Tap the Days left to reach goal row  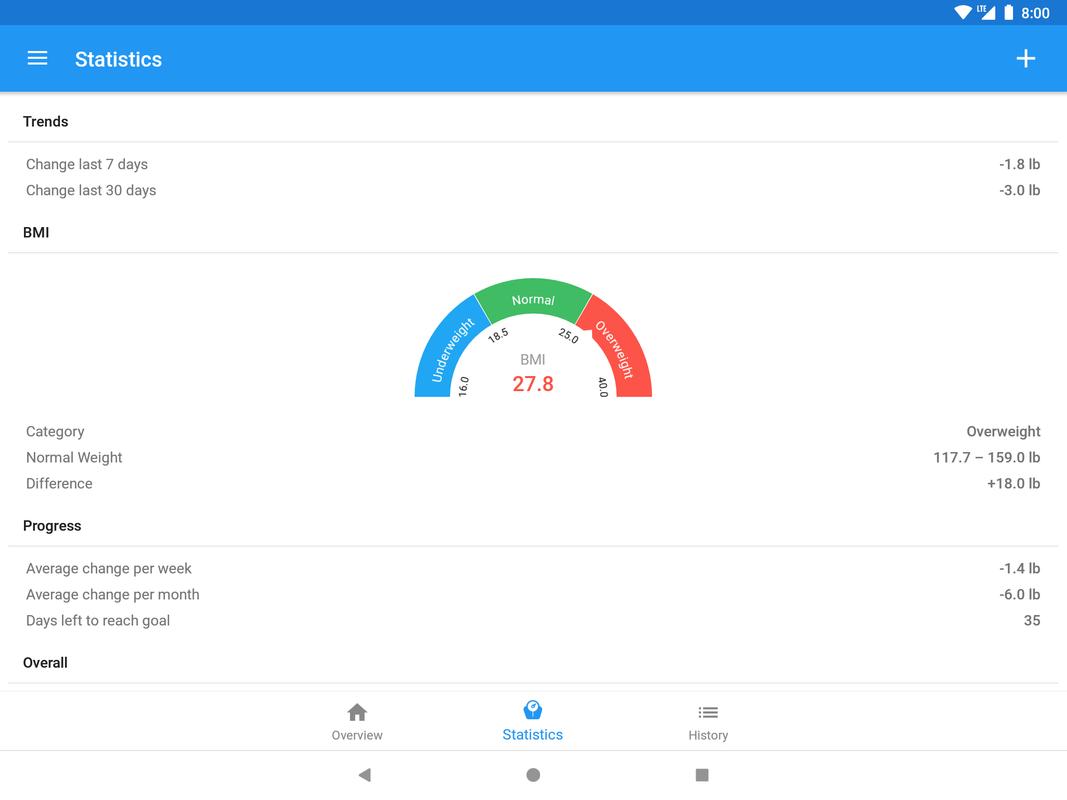tap(533, 620)
